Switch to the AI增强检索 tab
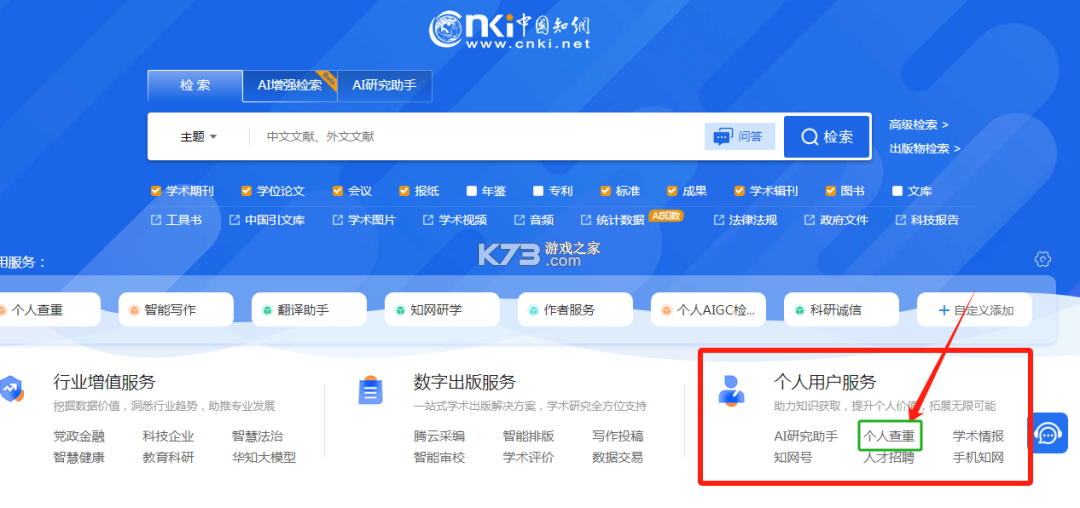 290,85
